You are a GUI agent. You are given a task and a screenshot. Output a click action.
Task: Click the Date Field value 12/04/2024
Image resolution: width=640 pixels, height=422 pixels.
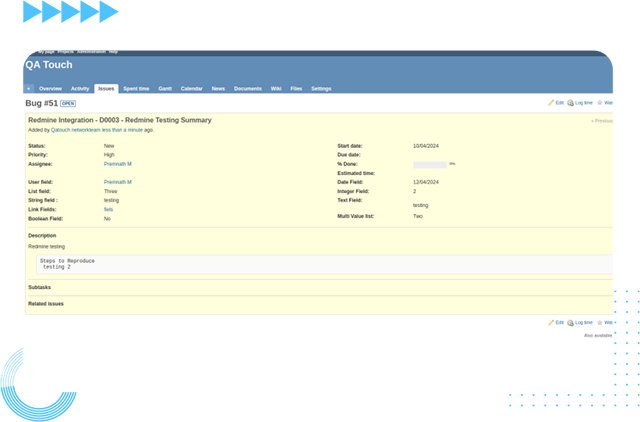(426, 182)
